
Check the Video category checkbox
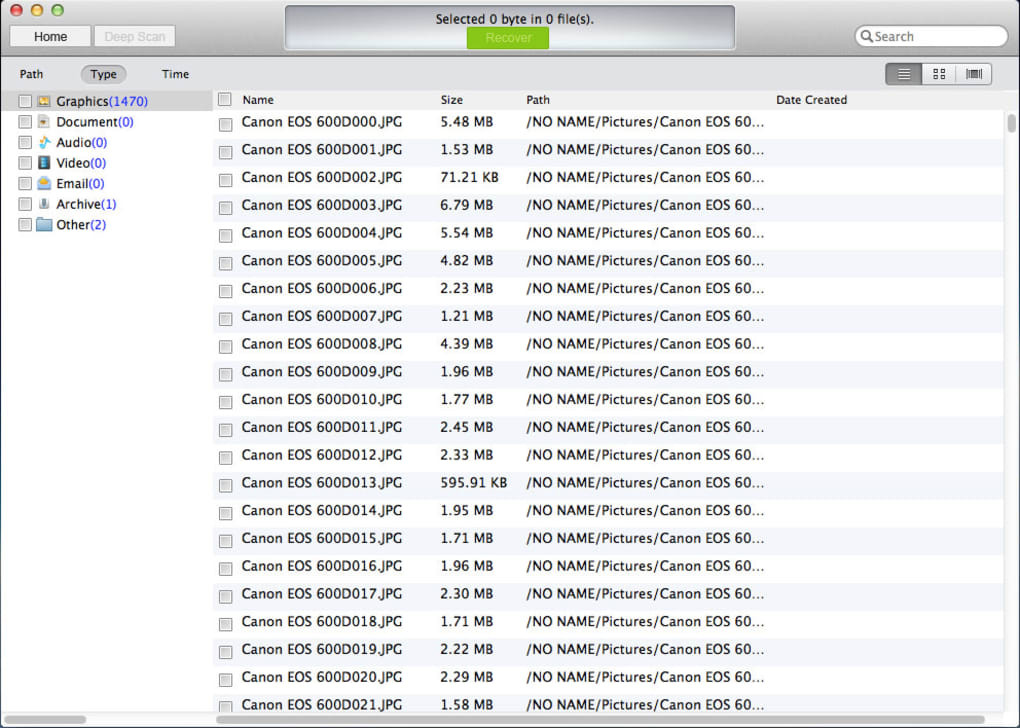(x=25, y=163)
